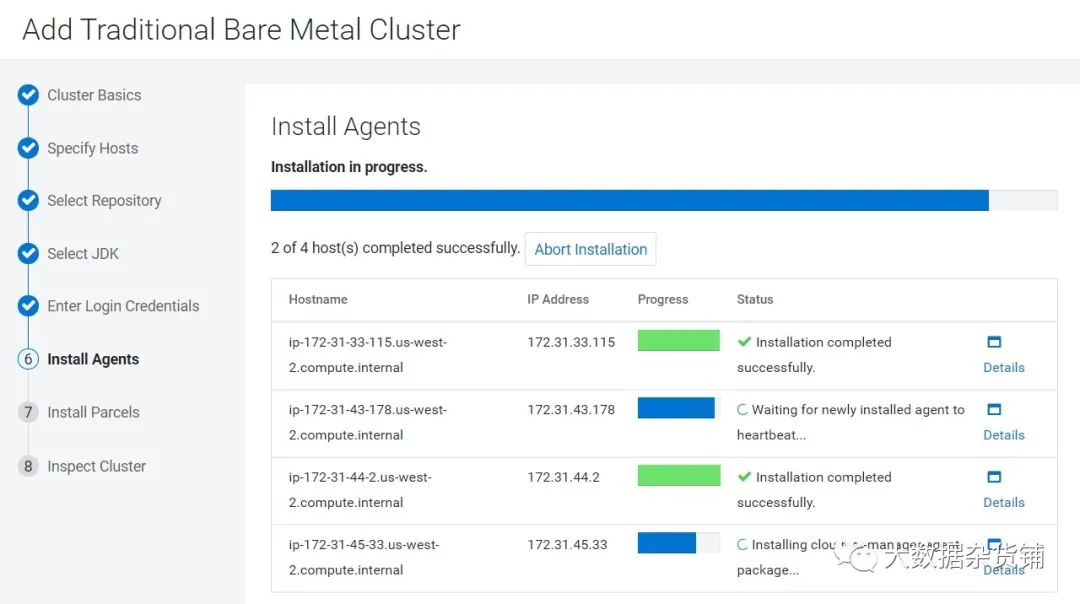Click blue progress bar for 172.31.43.178
Image resolution: width=1080 pixels, height=604 pixels.
[678, 408]
